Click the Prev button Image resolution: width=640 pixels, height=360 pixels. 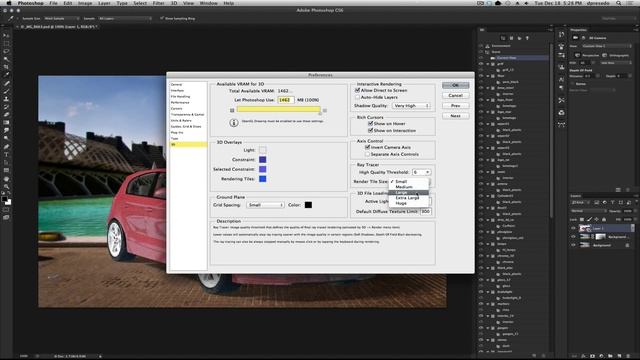pyautogui.click(x=456, y=106)
